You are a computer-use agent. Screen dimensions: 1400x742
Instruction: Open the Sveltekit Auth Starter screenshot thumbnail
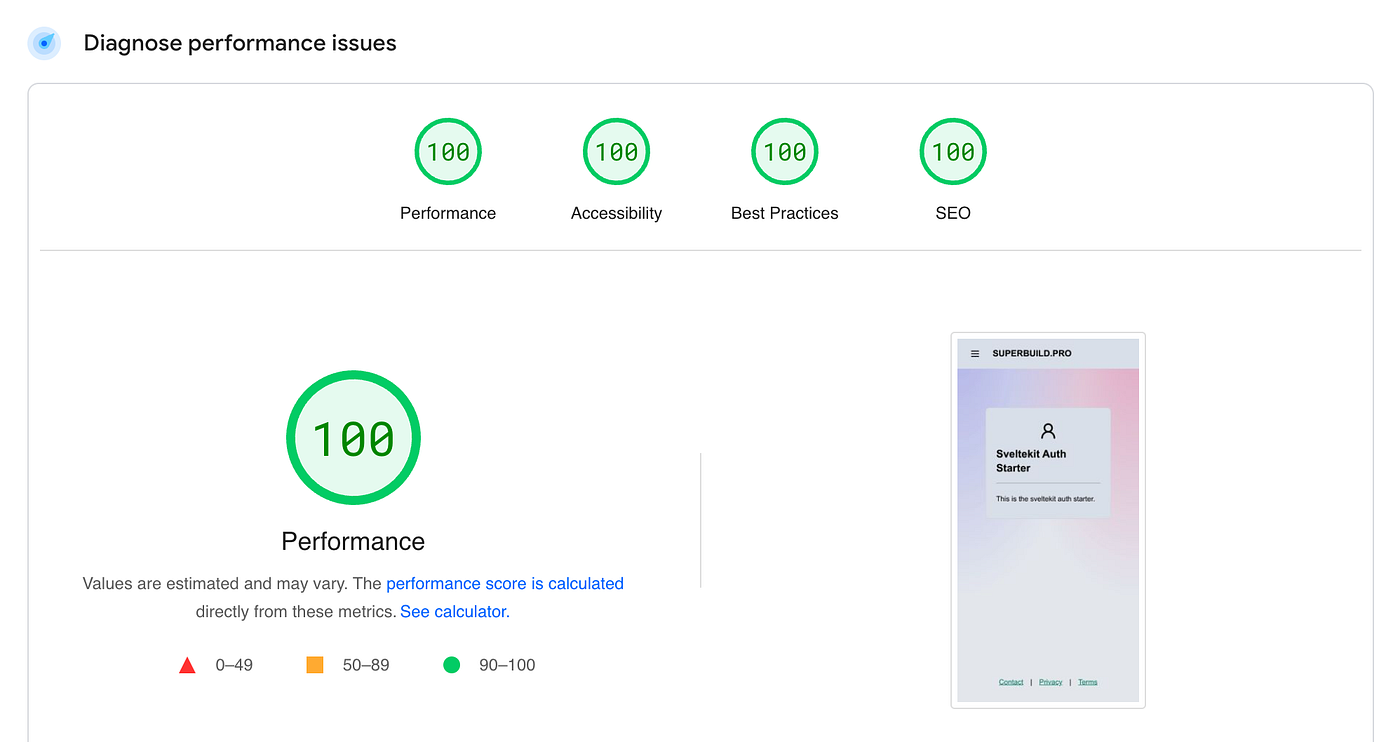[x=1048, y=520]
